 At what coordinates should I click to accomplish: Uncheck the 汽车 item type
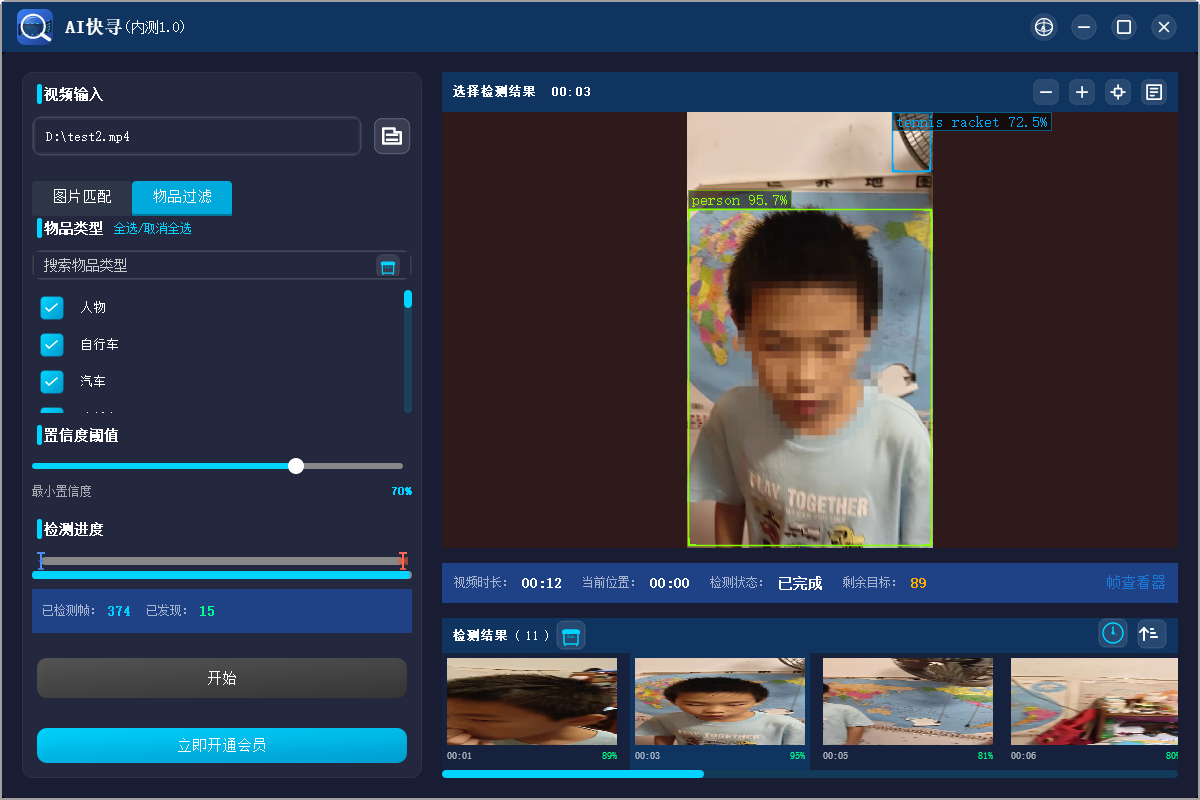52,381
